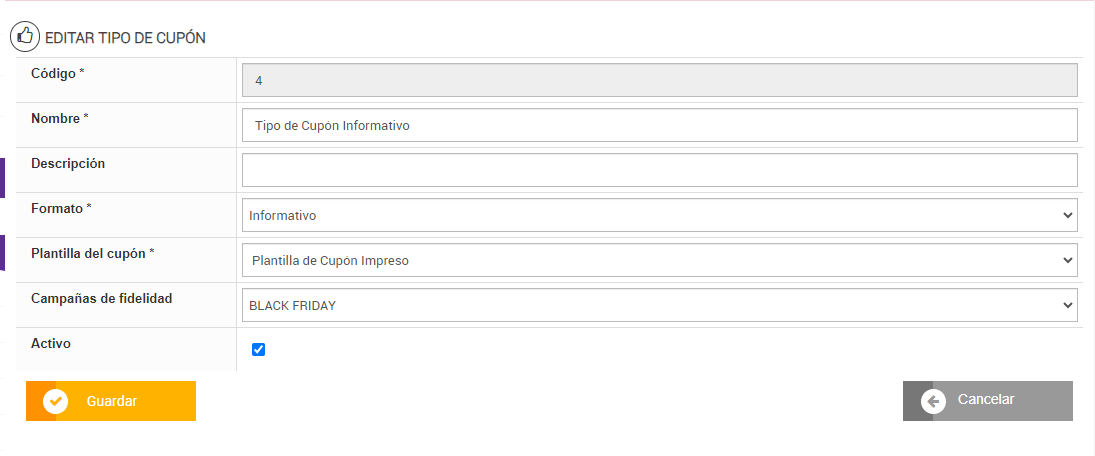This screenshot has width=1095, height=456.
Task: Open the Formato dropdown showing Informativo
Action: pos(659,215)
